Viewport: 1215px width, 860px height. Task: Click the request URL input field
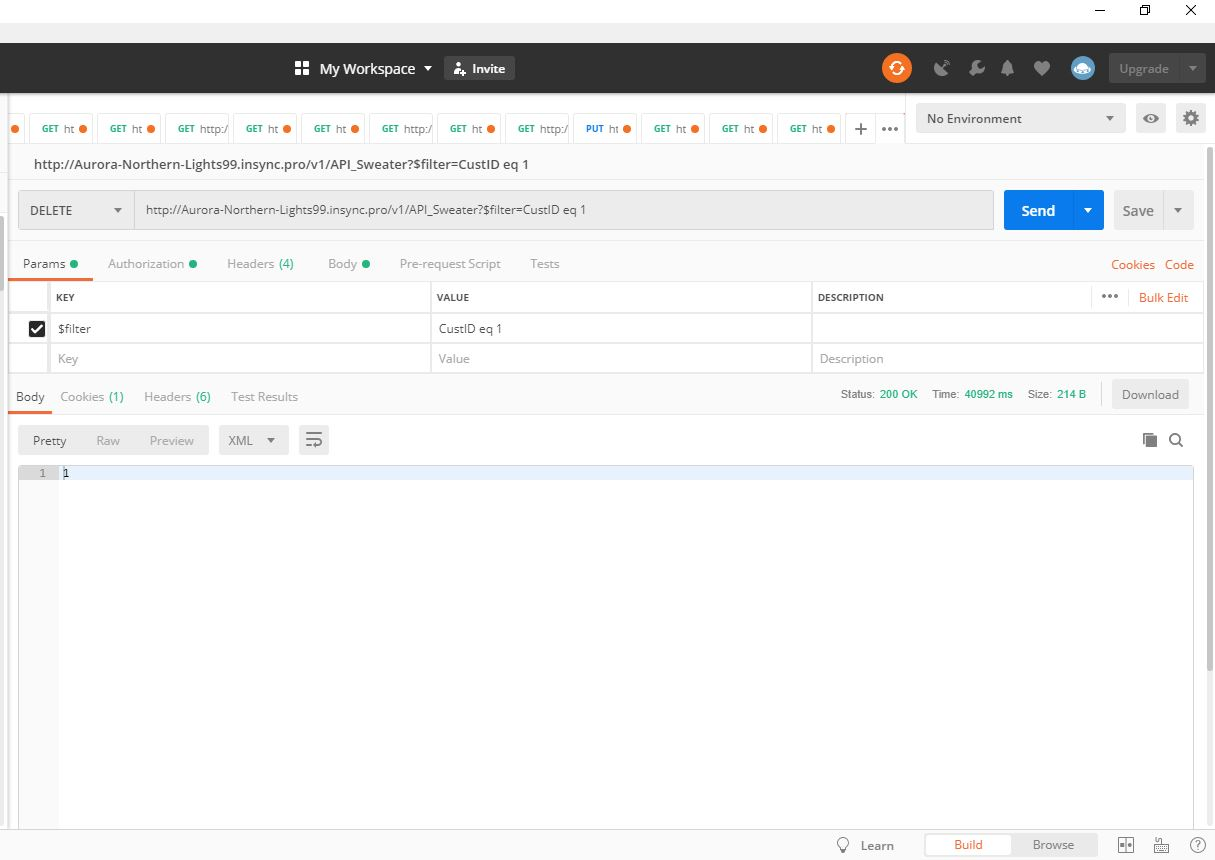(563, 210)
